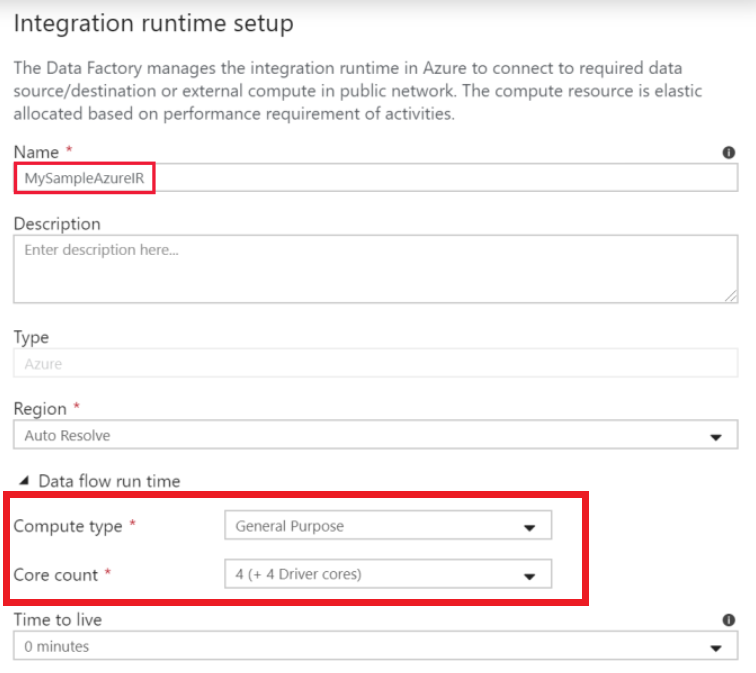The width and height of the screenshot is (756, 673).
Task: Click the Description label
Action: [x=57, y=224]
